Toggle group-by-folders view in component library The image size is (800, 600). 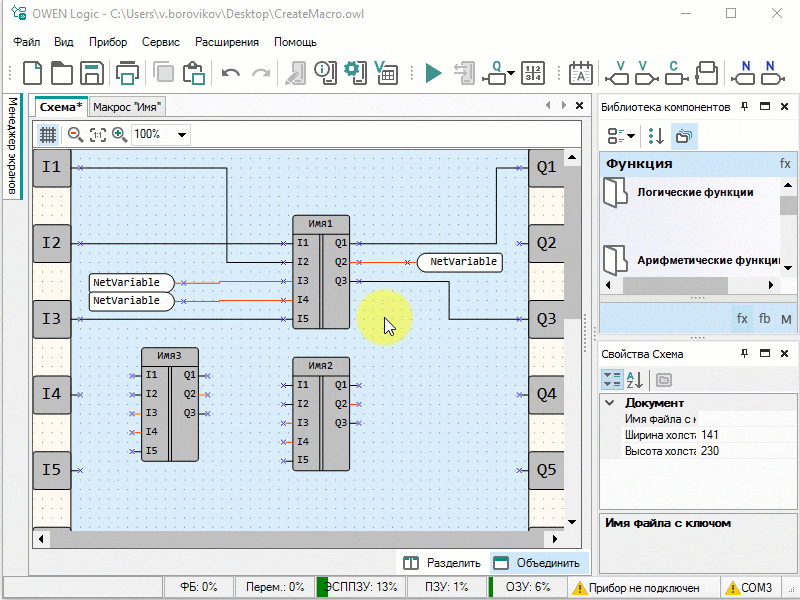click(685, 135)
